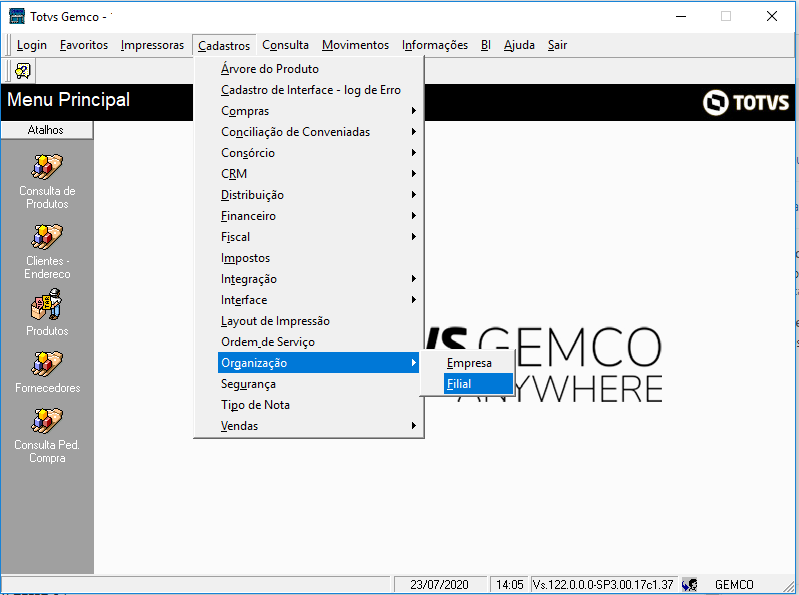Select Árvore do Produto from Cadastros
The width and height of the screenshot is (799, 595).
pos(318,69)
